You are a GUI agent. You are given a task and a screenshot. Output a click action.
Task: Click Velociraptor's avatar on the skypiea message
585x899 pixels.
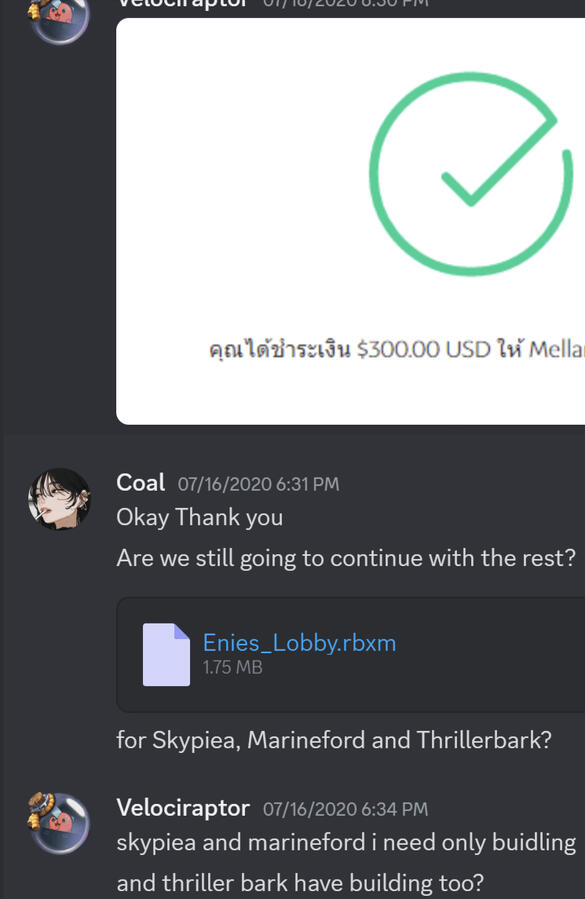pos(60,823)
